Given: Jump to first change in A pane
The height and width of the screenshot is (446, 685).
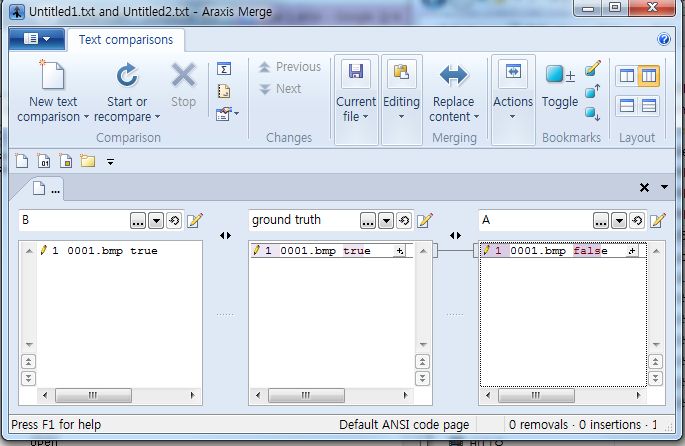Looking at the screenshot, I should pos(655,362).
